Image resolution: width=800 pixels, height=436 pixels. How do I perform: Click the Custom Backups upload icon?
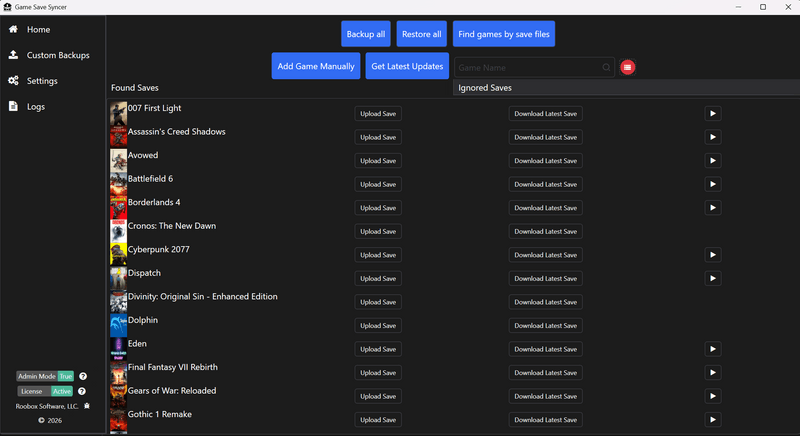tap(13, 55)
